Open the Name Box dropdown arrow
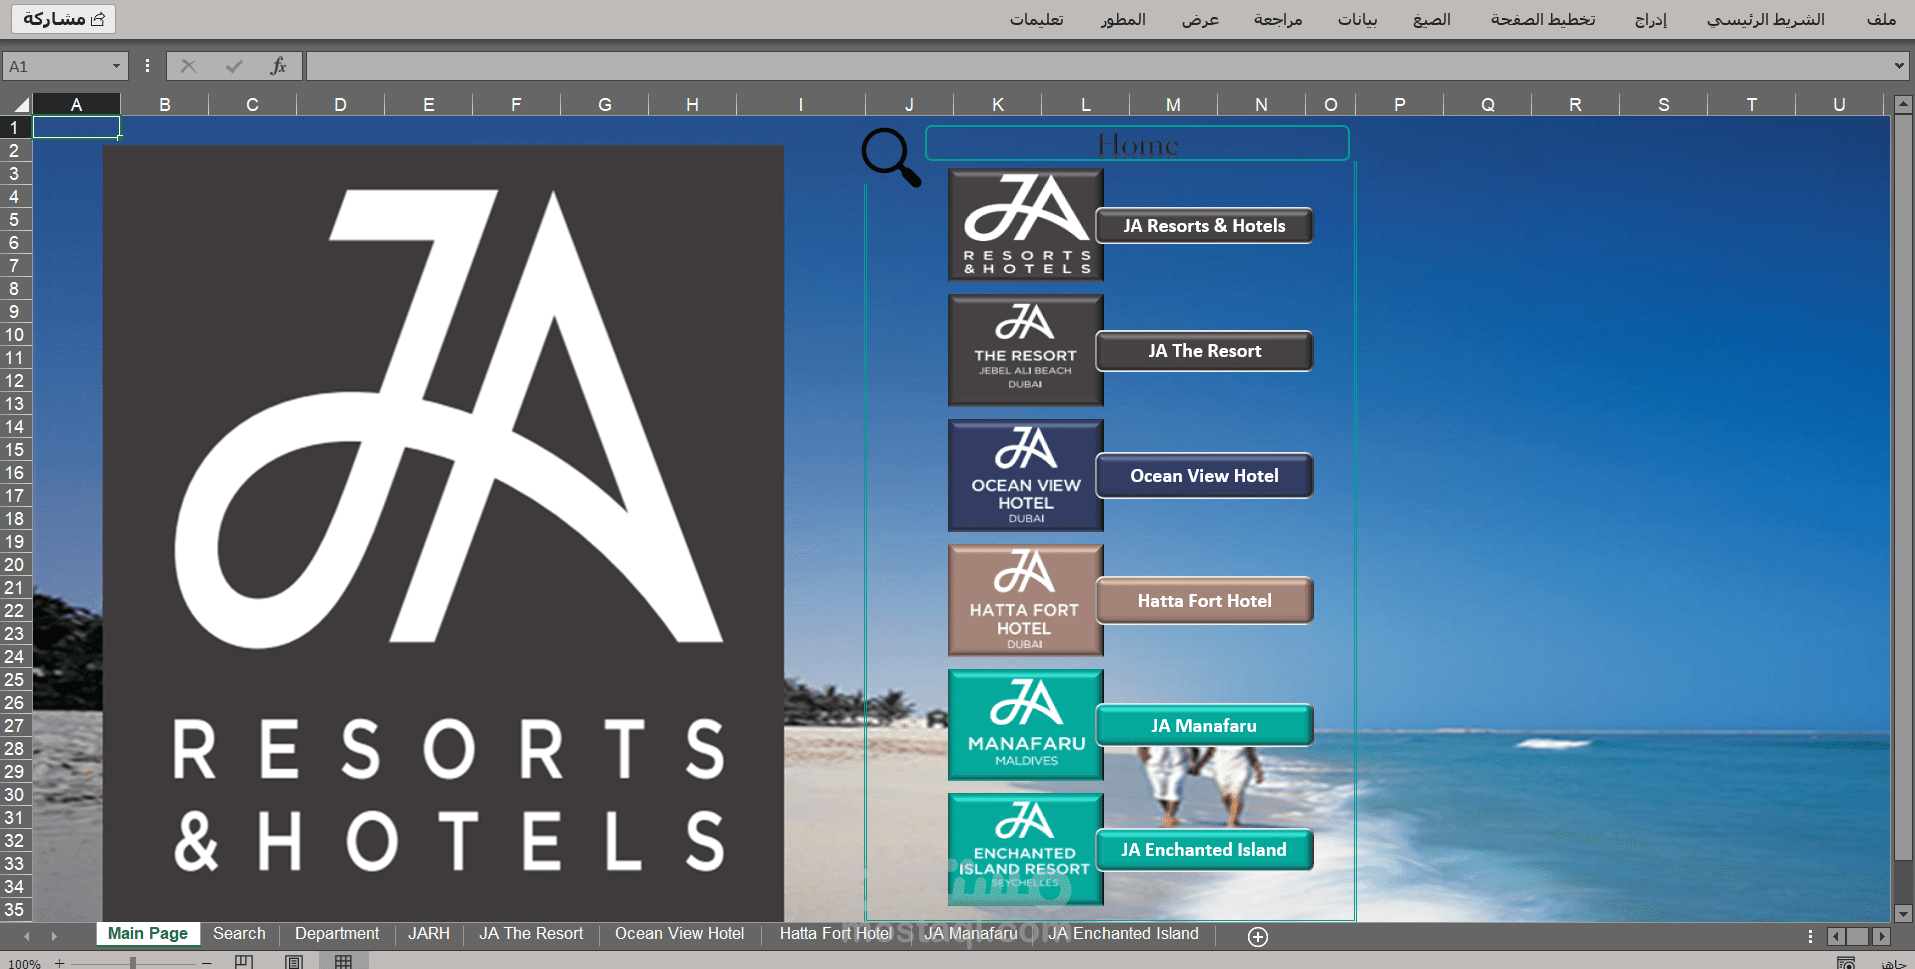 coord(116,66)
